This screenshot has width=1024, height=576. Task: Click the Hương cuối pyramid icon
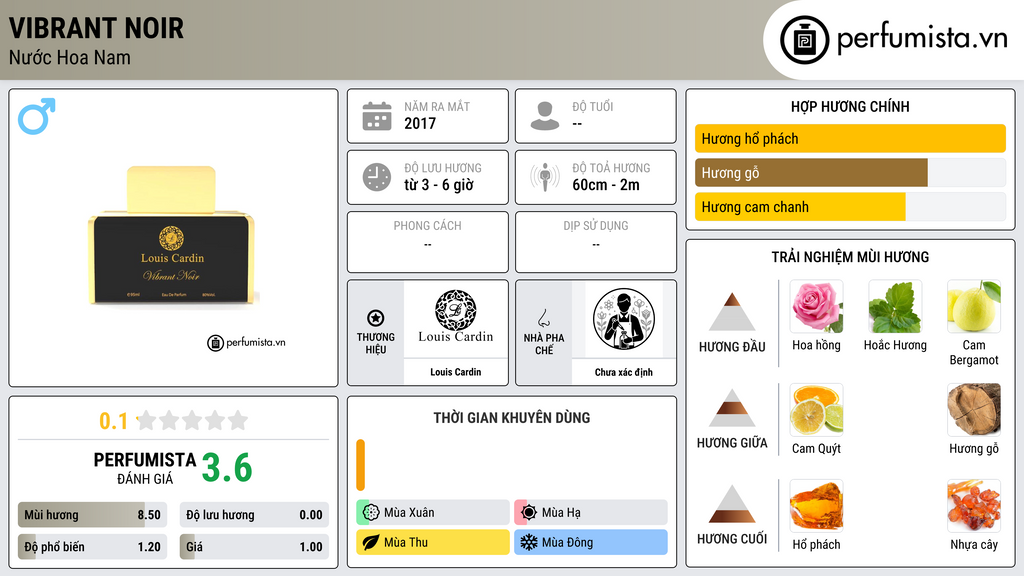732,504
